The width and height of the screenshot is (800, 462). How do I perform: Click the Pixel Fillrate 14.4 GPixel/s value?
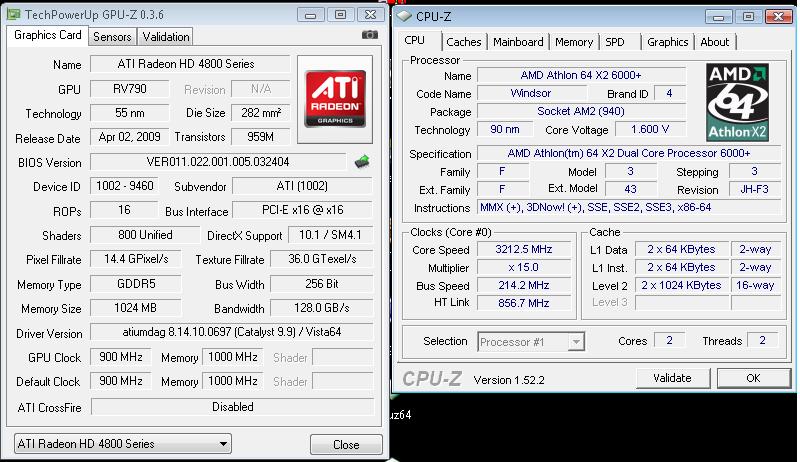136,259
